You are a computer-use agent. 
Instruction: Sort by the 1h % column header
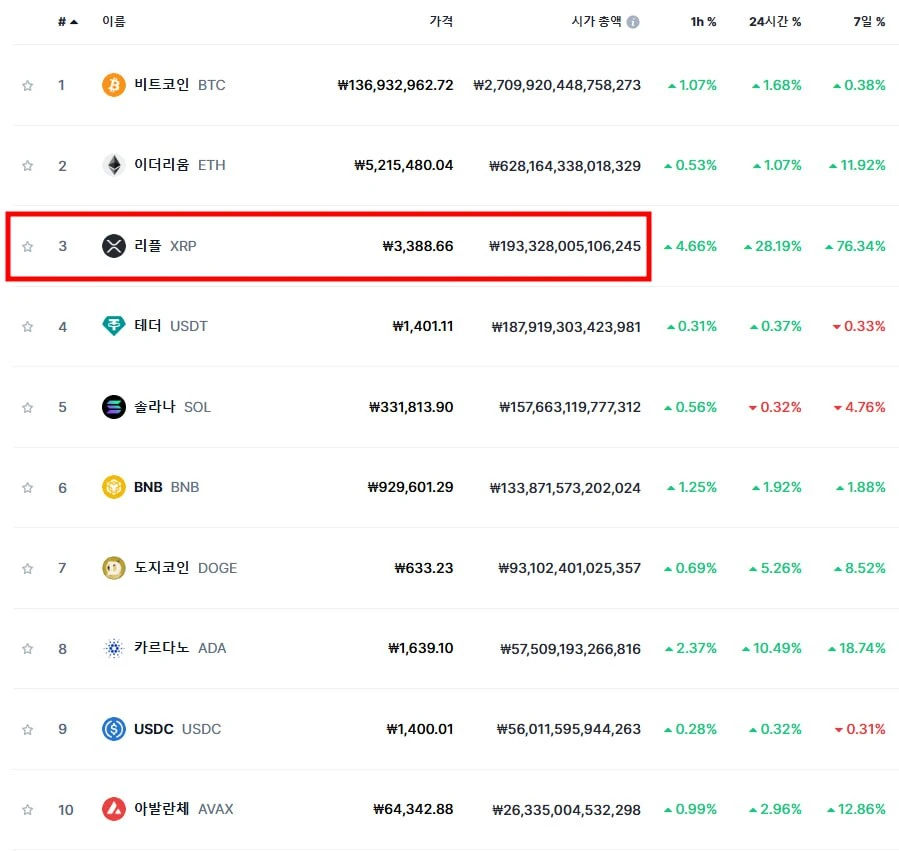coord(703,22)
